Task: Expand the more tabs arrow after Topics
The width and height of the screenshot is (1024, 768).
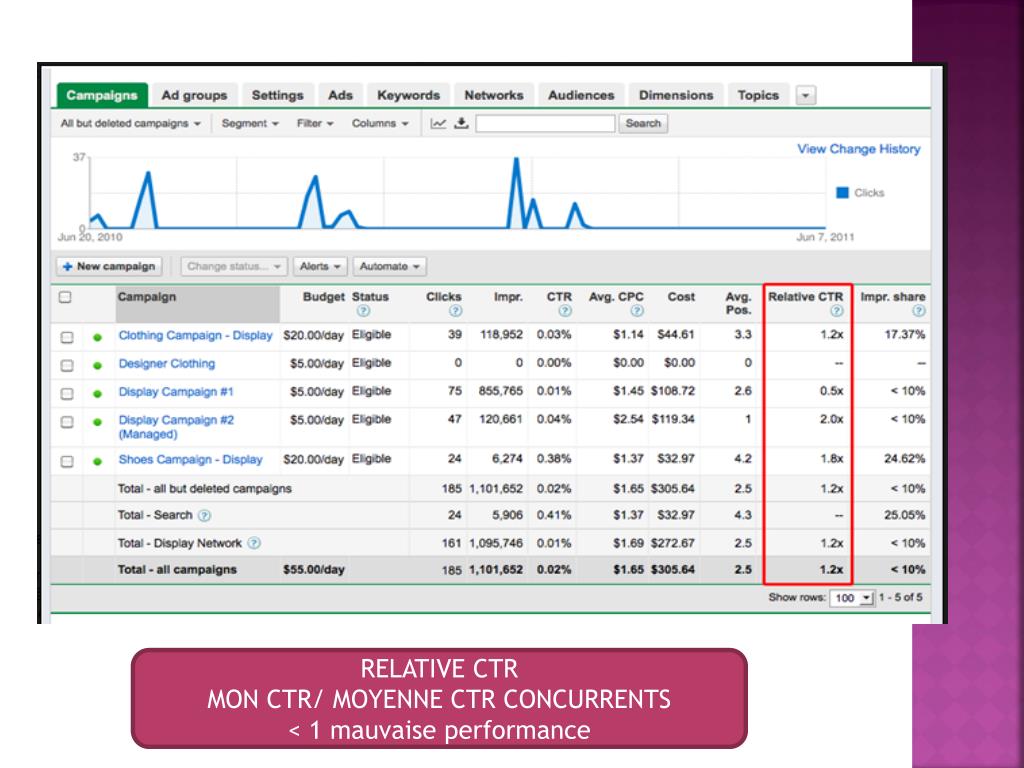Action: point(806,95)
